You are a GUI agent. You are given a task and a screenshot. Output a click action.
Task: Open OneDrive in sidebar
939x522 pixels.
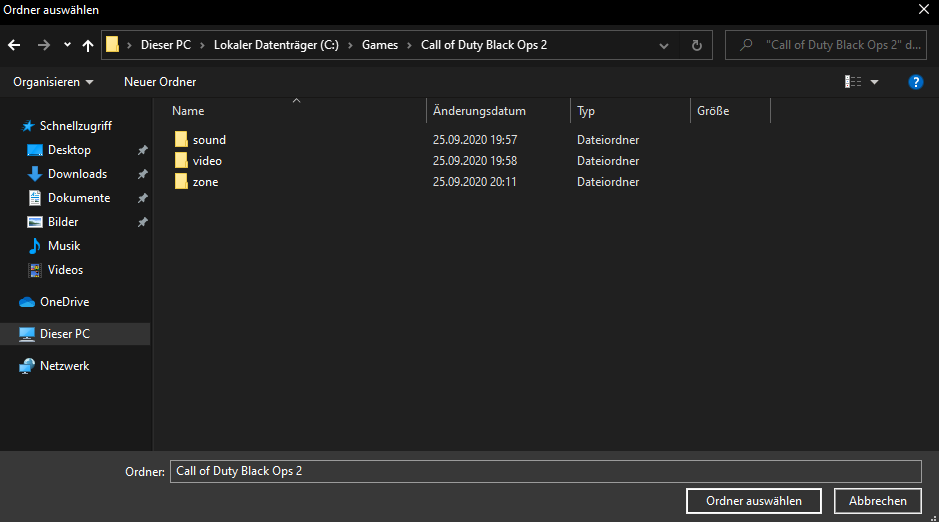click(65, 302)
